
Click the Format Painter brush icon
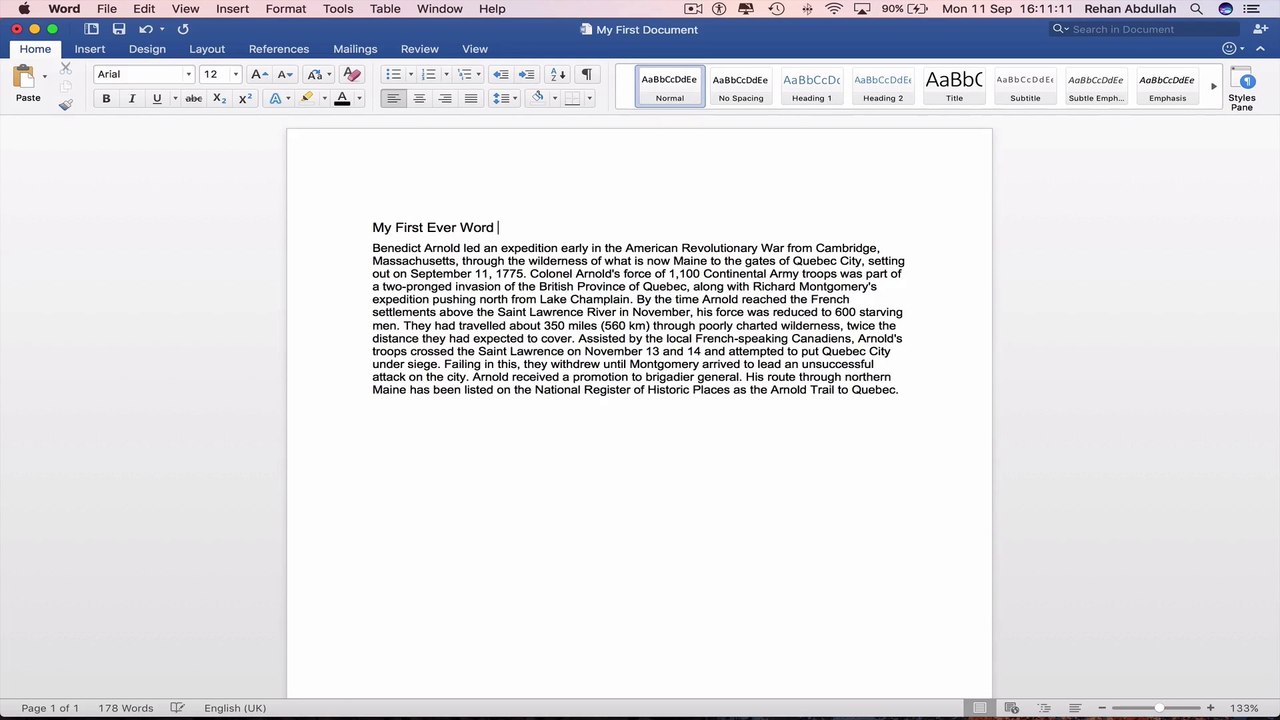[66, 104]
